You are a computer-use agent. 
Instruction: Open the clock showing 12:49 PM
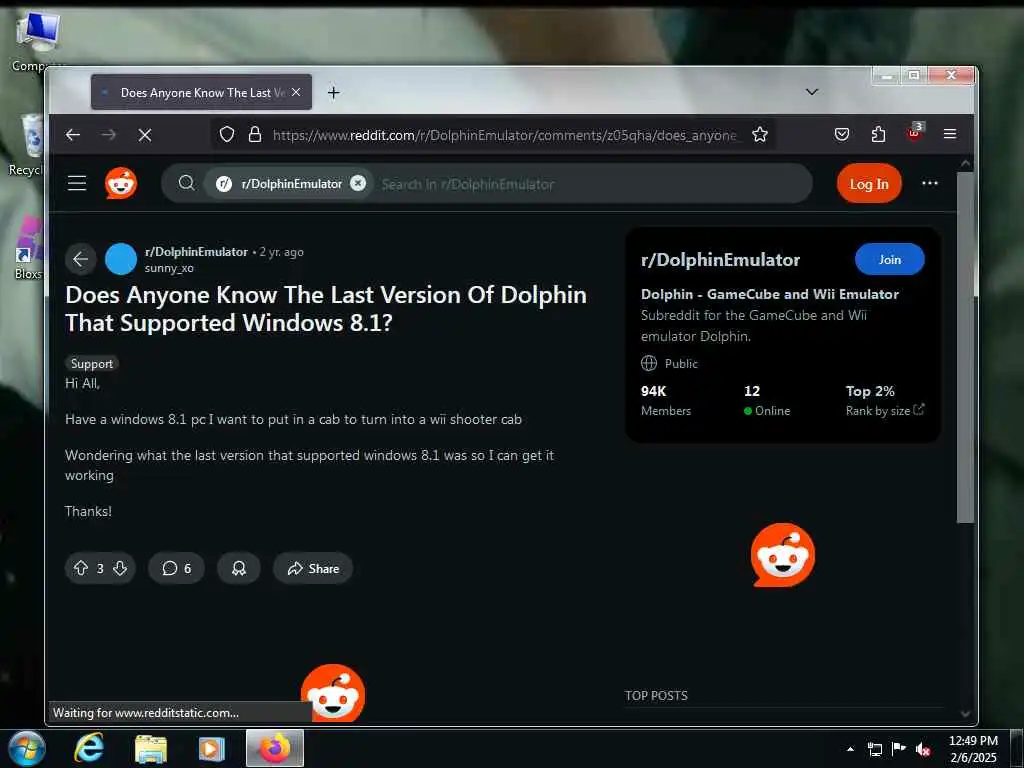[973, 749]
